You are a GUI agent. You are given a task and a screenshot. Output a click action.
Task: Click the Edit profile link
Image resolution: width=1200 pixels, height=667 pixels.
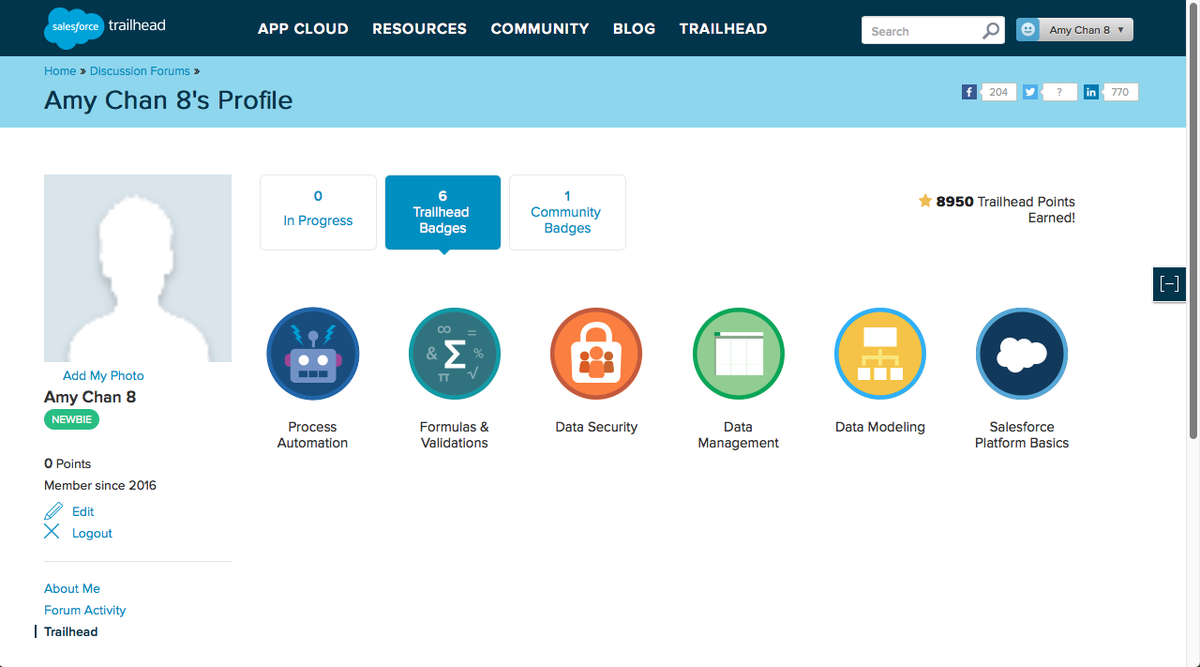point(83,511)
